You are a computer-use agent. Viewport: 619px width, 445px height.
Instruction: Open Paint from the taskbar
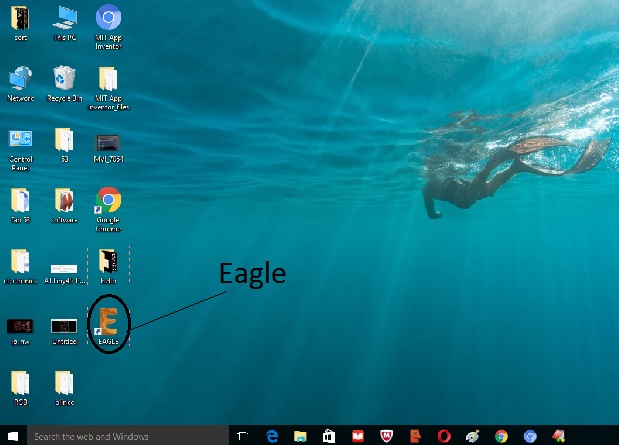[x=473, y=436]
